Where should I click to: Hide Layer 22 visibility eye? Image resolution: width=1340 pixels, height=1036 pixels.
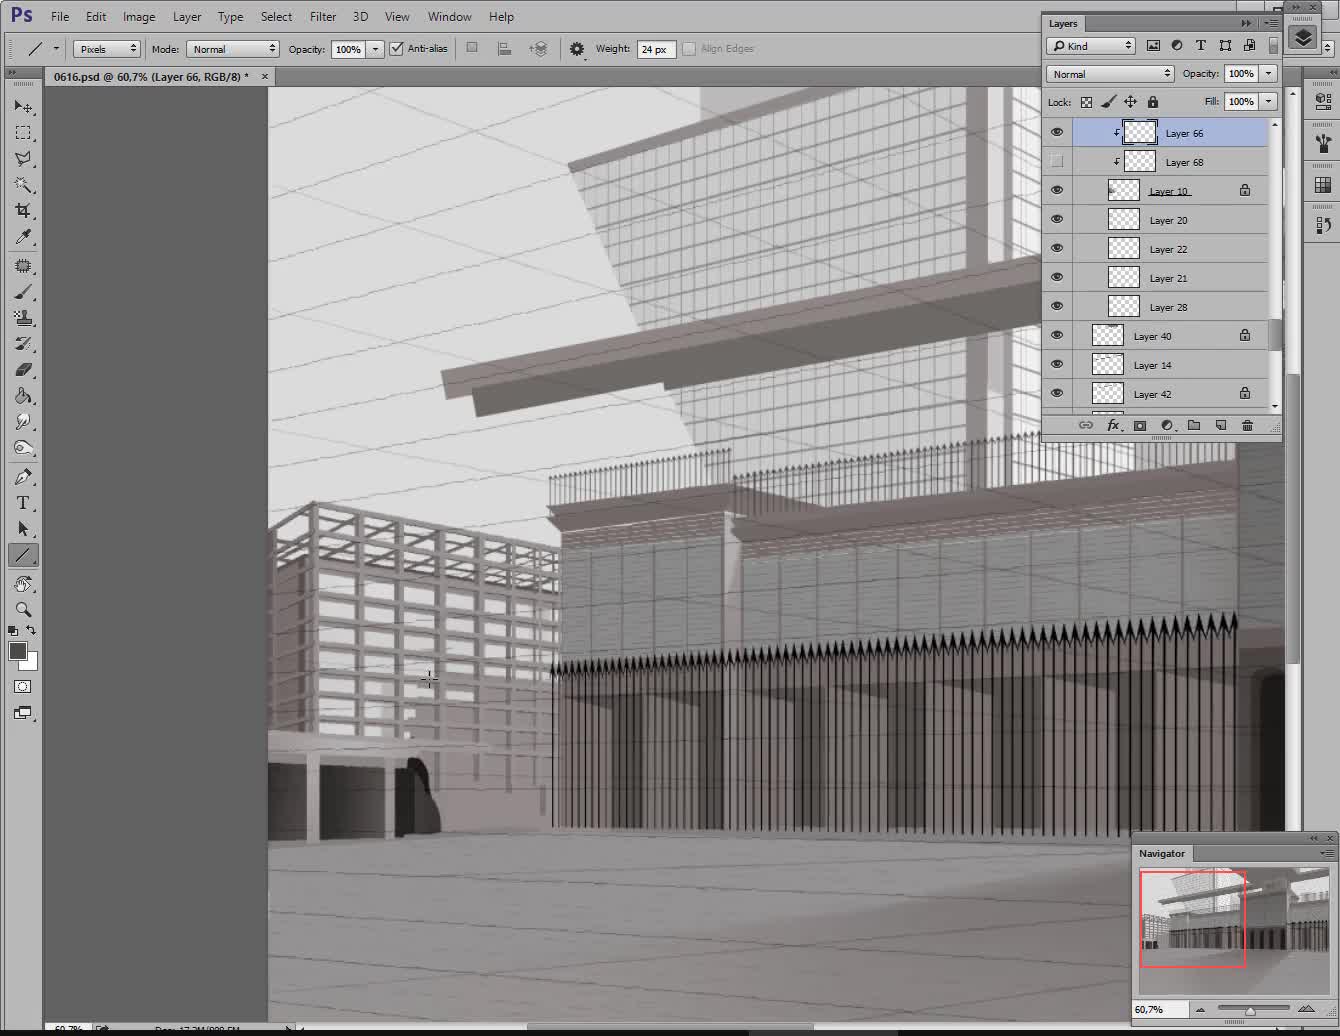click(x=1057, y=248)
